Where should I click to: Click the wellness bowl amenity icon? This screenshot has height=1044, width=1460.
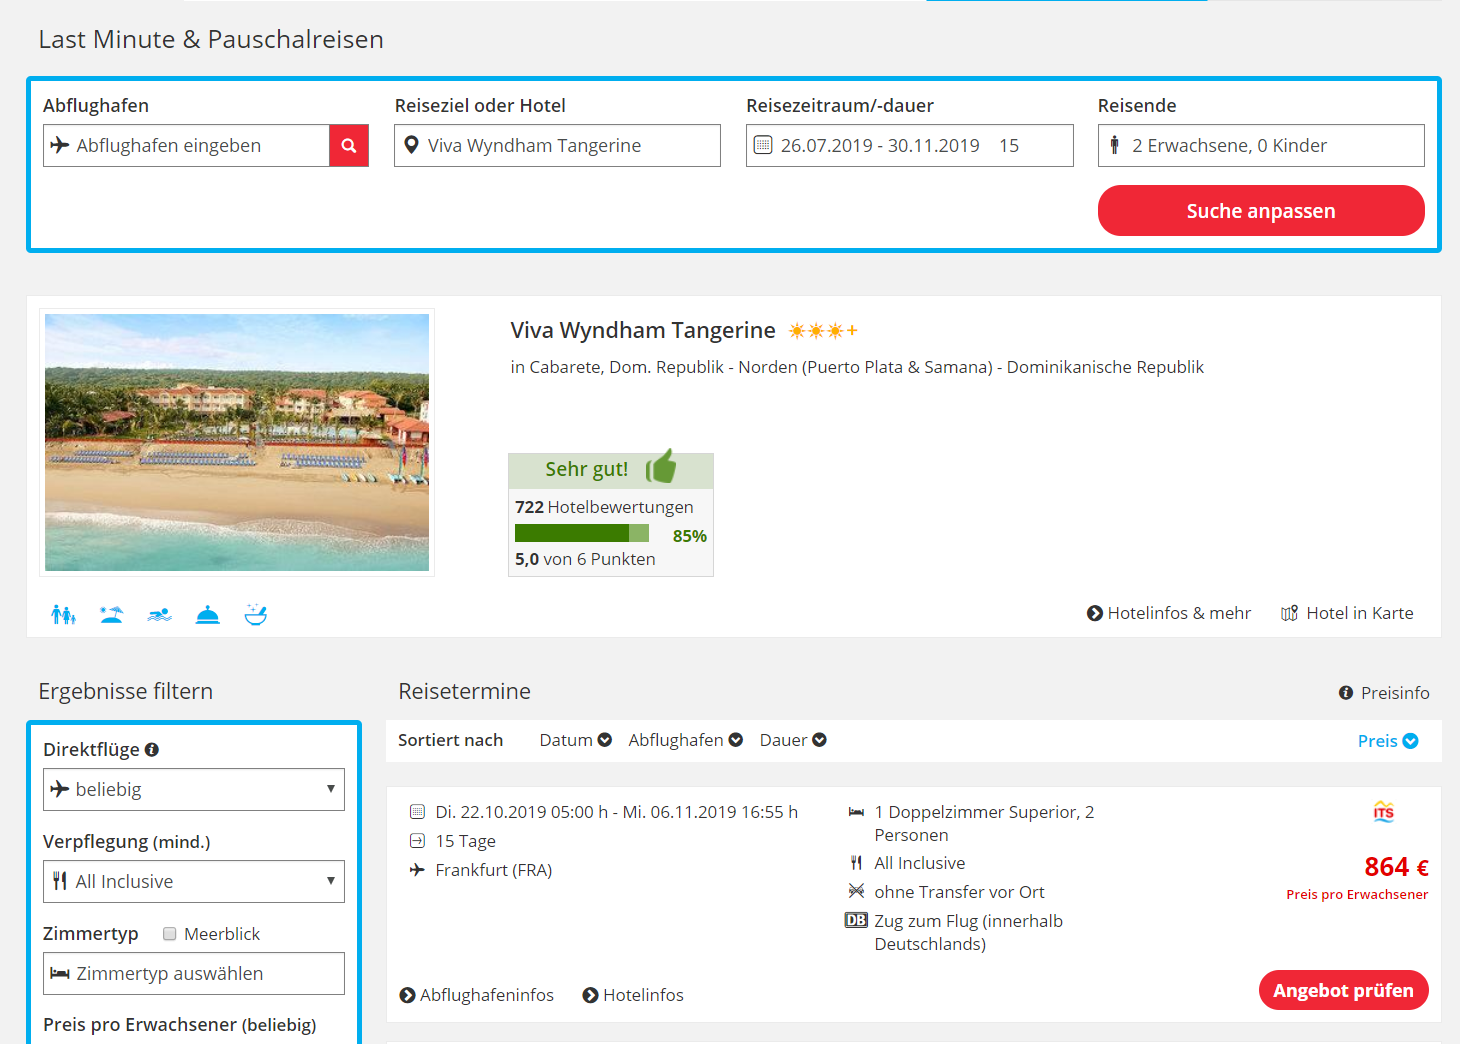pos(255,614)
